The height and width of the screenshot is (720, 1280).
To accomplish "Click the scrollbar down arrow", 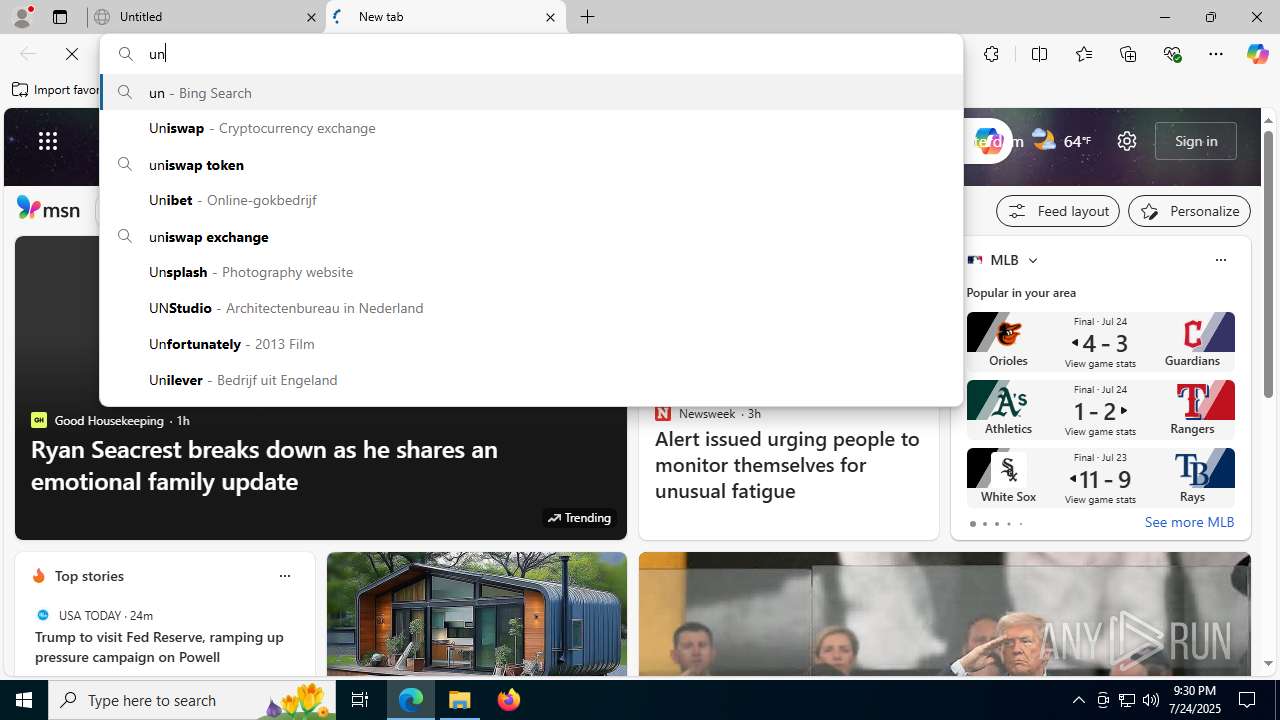I will (x=1268, y=663).
